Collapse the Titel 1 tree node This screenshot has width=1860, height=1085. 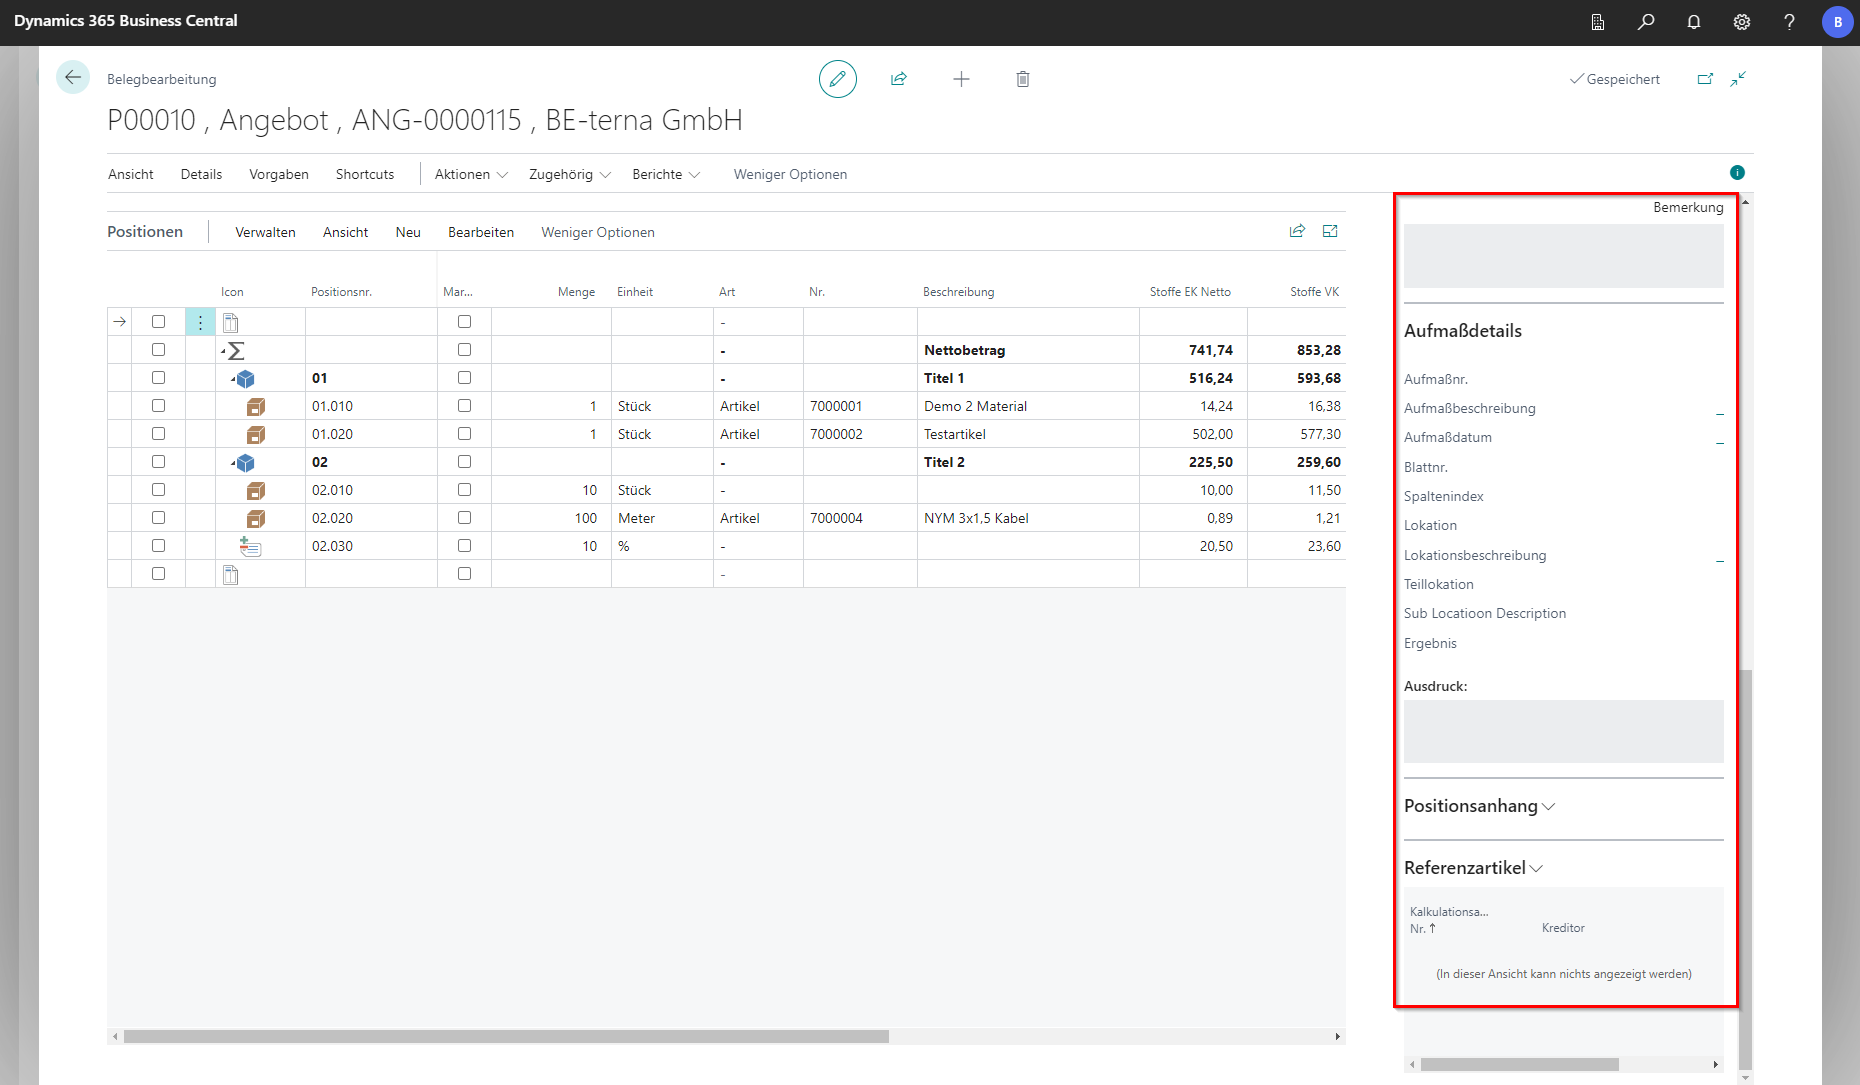tap(234, 379)
